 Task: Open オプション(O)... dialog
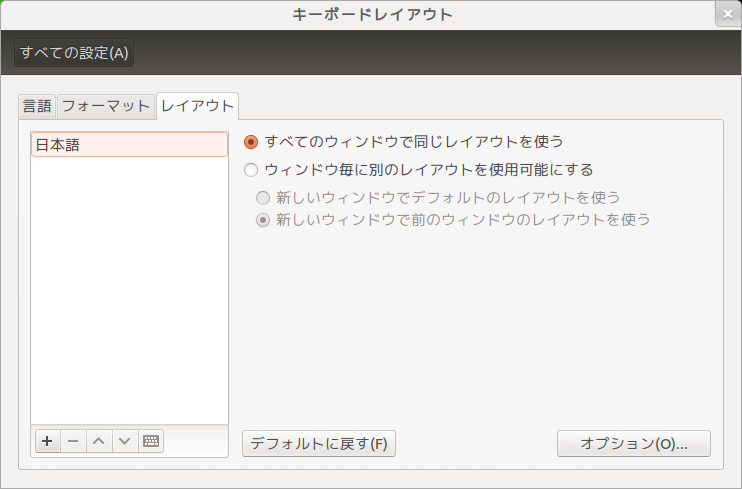[634, 444]
